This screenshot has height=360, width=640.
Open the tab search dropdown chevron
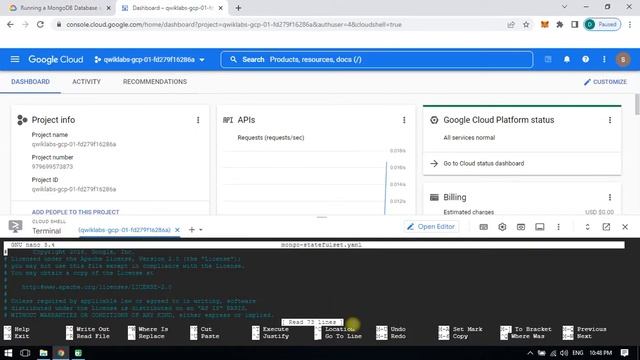pos(564,7)
